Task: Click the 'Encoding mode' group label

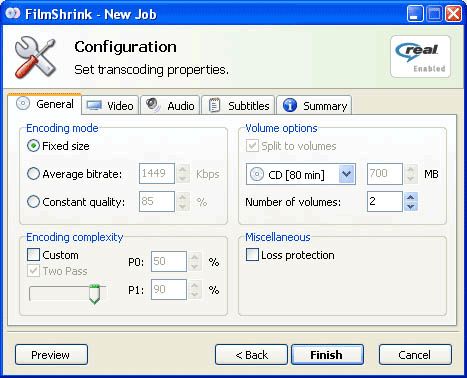Action: point(62,128)
